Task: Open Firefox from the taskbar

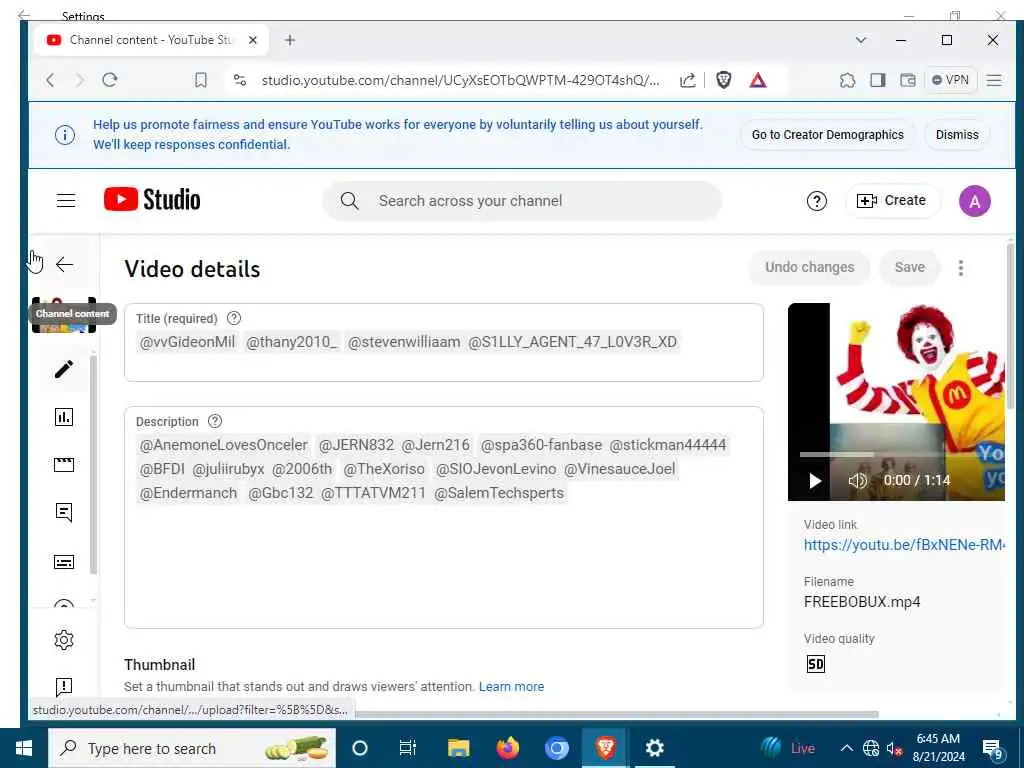Action: pyautogui.click(x=507, y=748)
